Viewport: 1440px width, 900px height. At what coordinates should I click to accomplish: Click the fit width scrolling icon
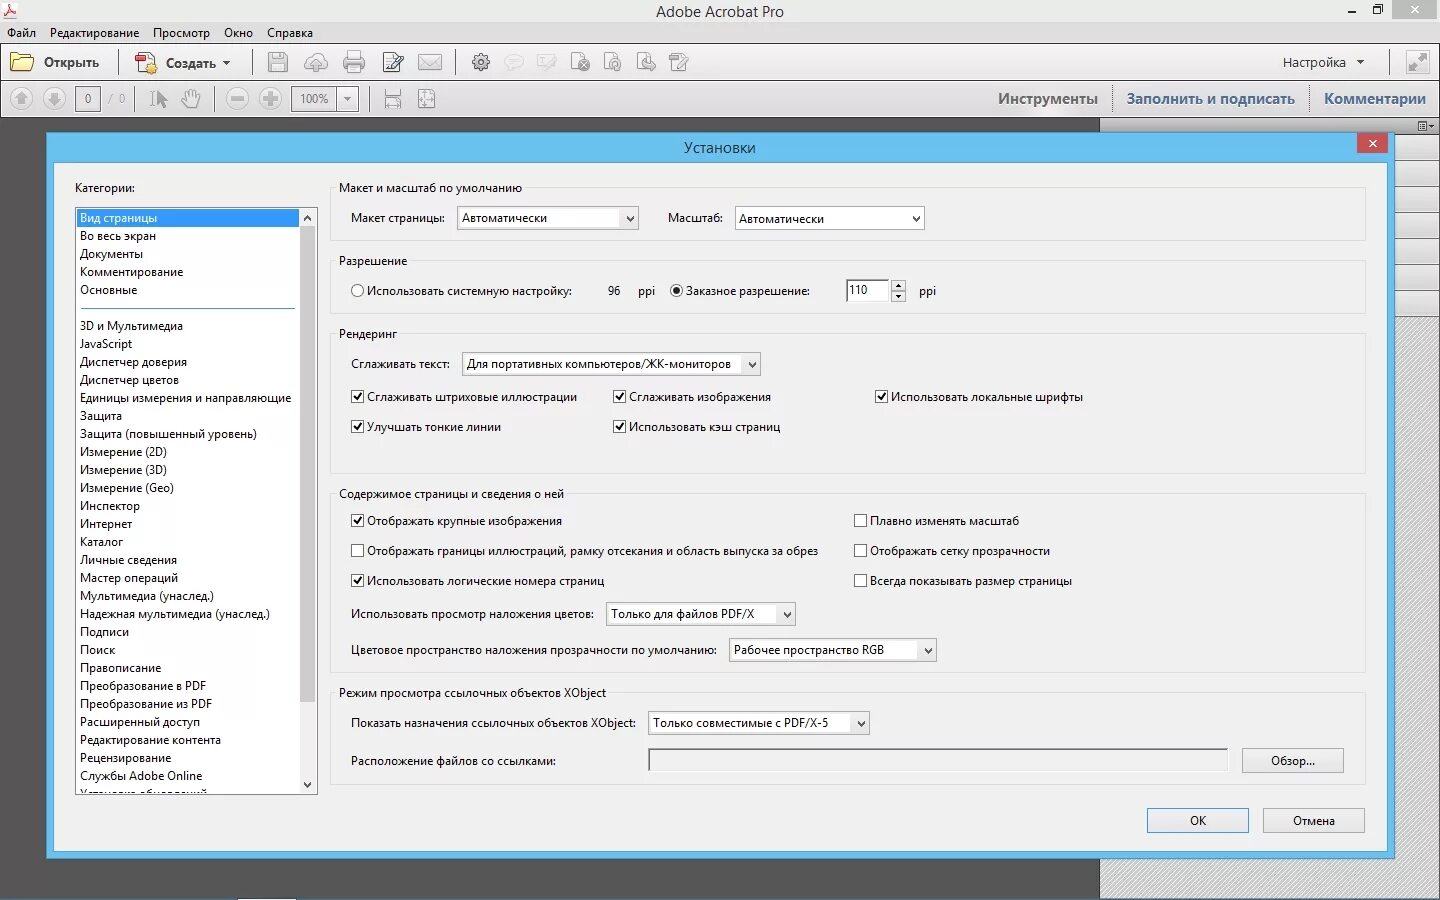click(x=393, y=98)
